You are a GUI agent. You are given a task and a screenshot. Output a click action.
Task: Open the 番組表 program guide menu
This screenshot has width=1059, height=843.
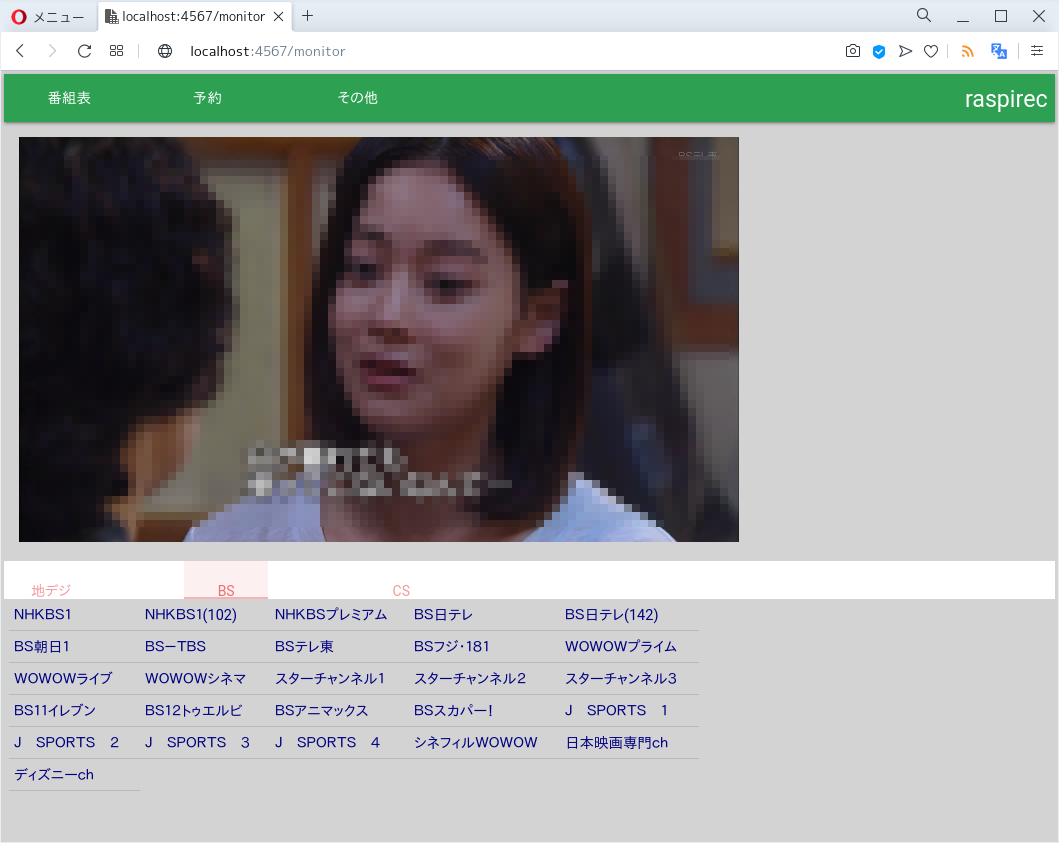click(x=69, y=98)
